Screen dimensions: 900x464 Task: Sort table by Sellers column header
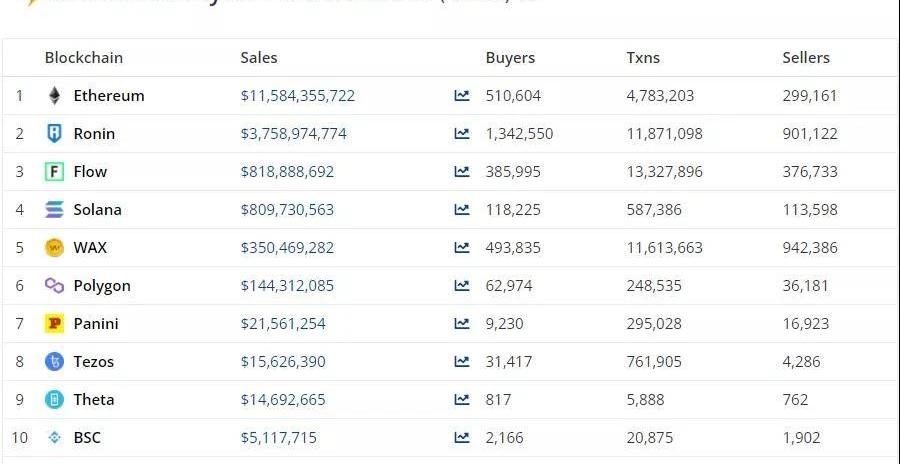pos(806,58)
